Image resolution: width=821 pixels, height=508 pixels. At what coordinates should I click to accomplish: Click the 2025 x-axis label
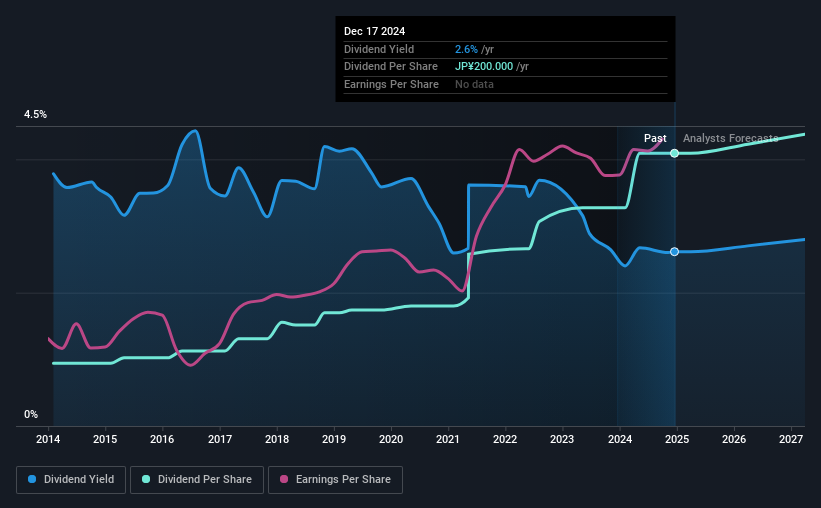[x=676, y=439]
